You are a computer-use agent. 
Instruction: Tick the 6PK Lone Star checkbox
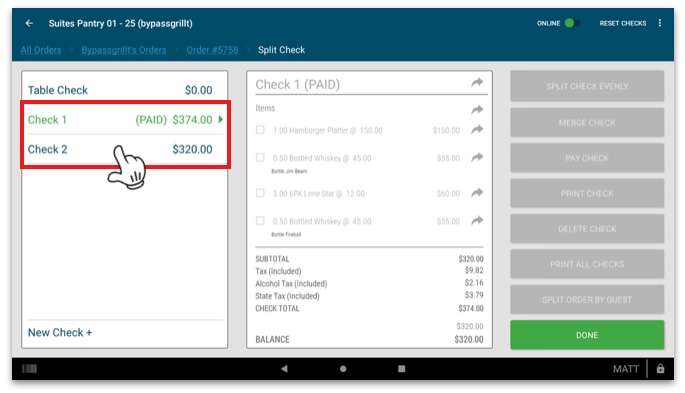[x=260, y=193]
